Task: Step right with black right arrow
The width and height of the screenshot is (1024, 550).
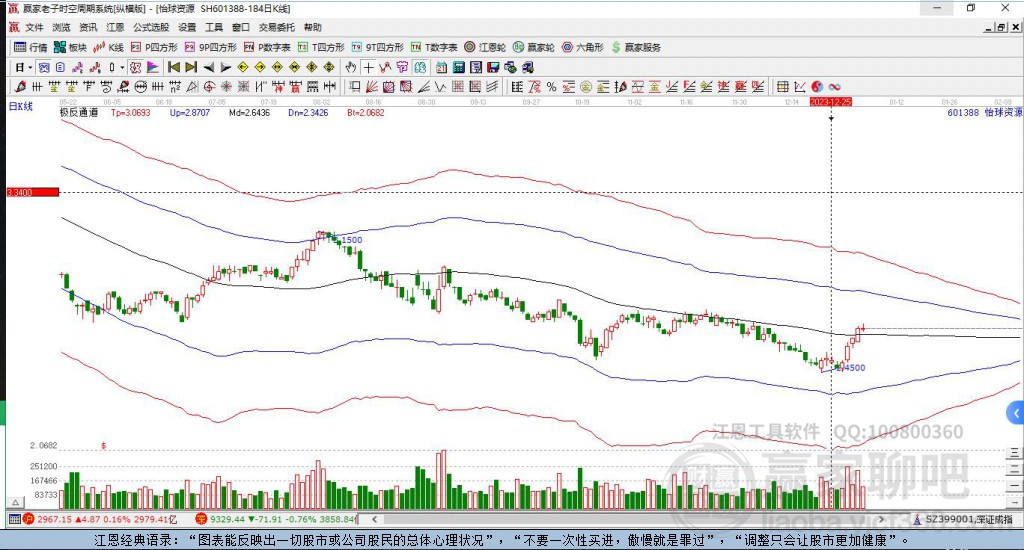Action: [225, 67]
